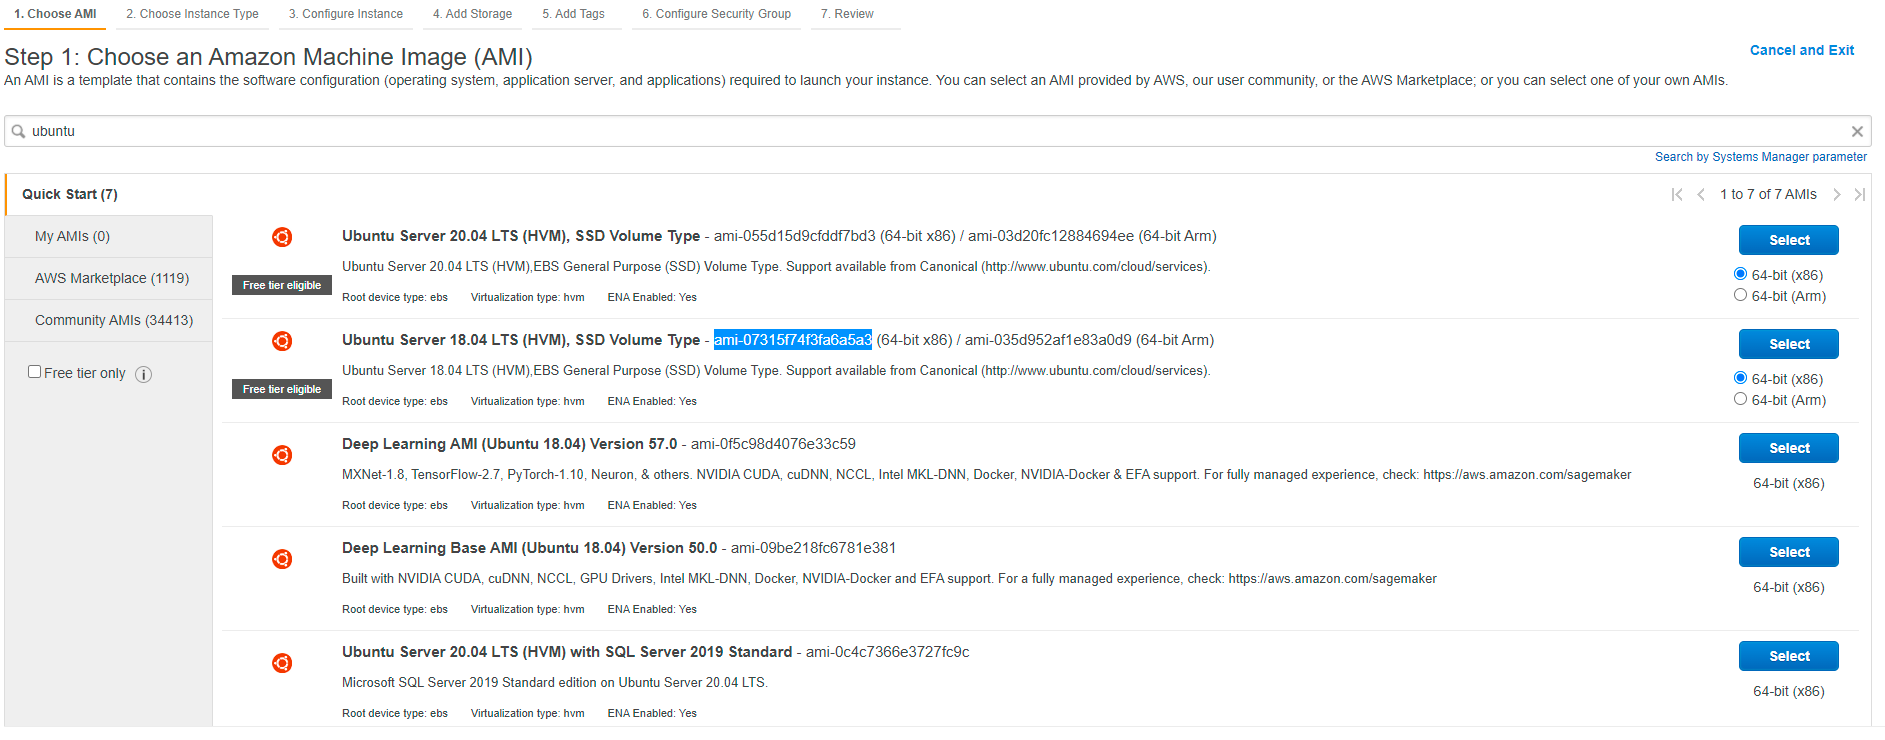Screen dimensions: 1885x740
Task: Open the 3. Configure Instance tab
Action: click(x=346, y=14)
